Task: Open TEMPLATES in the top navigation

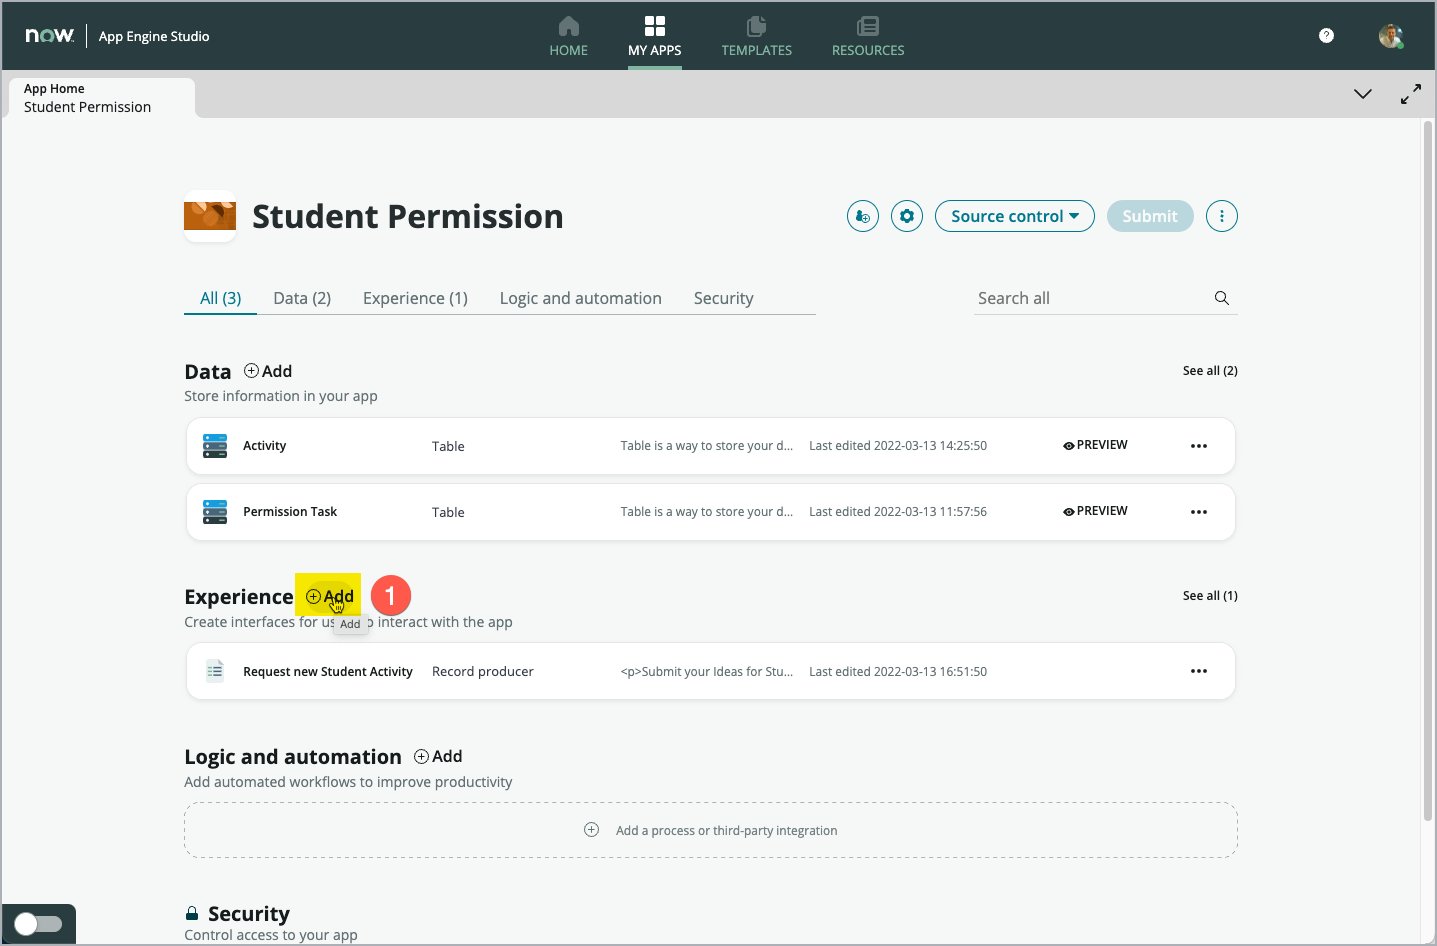Action: (756, 36)
